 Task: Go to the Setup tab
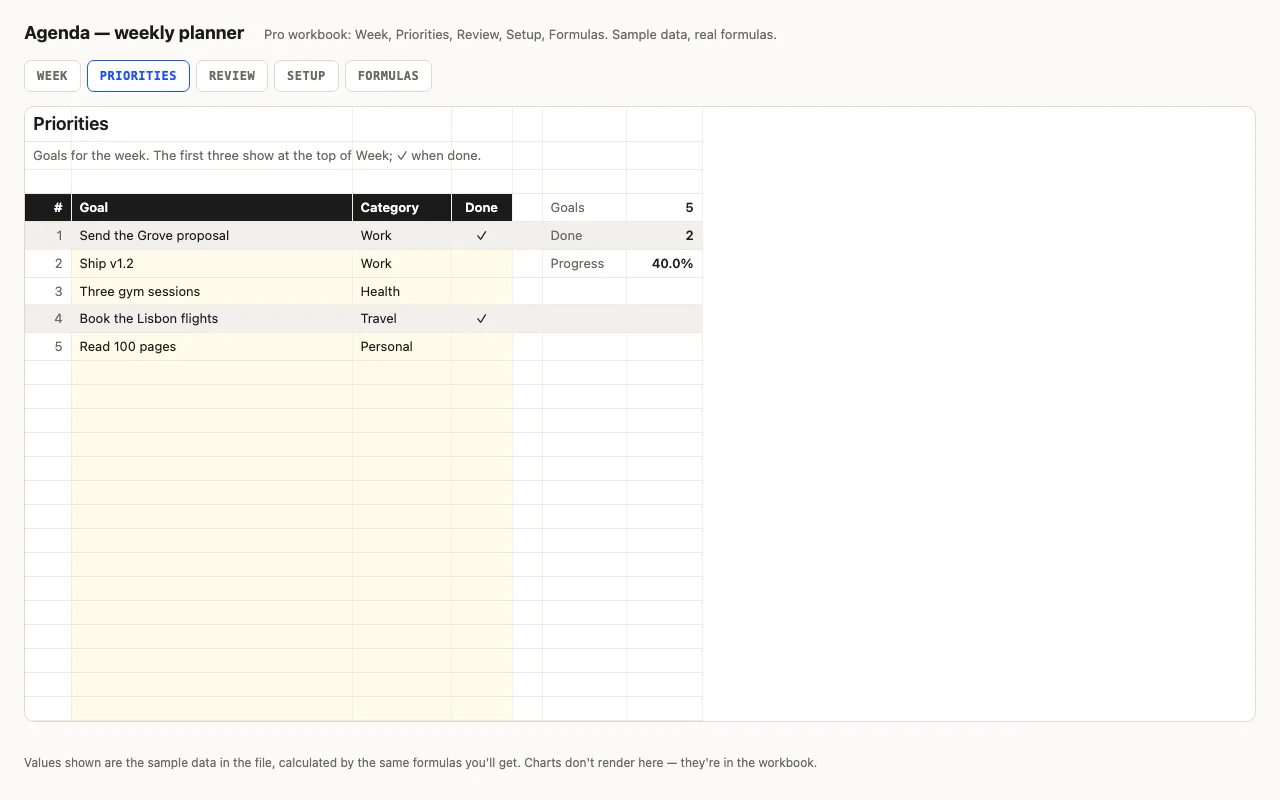pos(306,76)
